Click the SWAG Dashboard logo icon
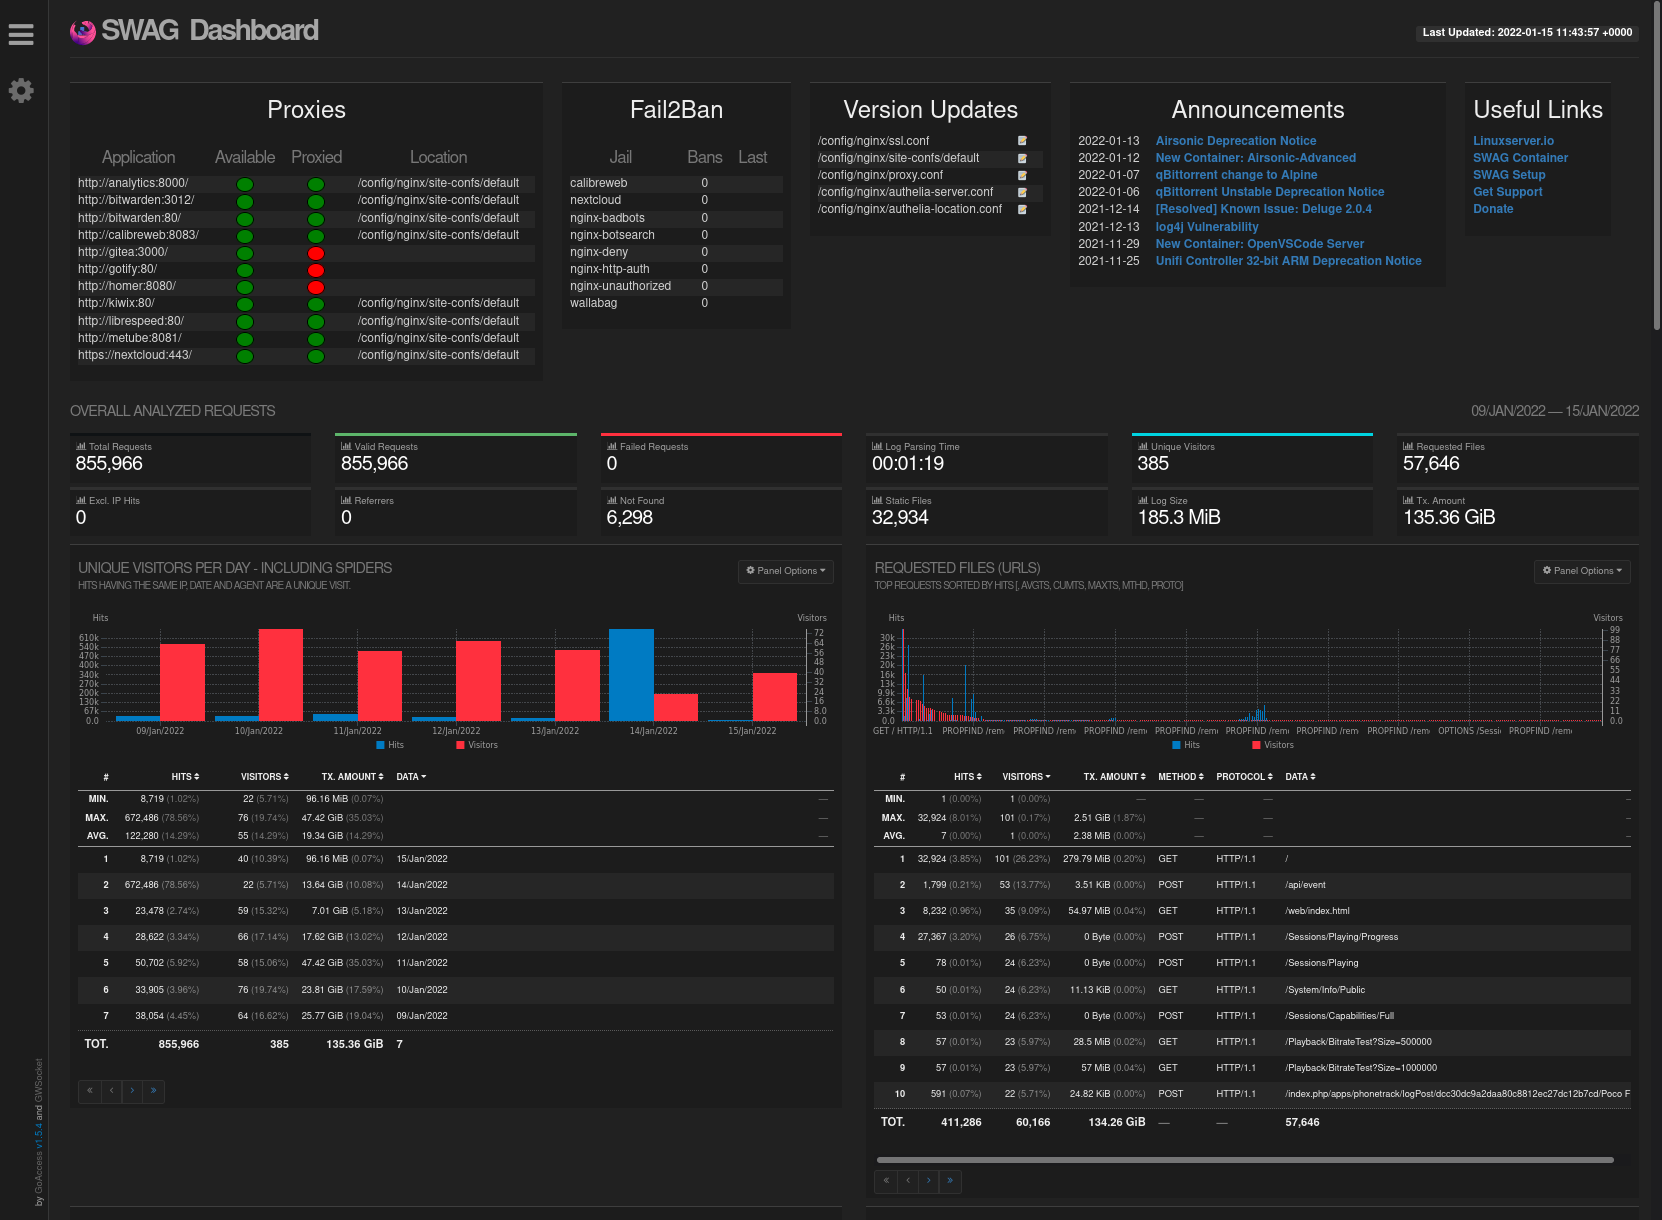 click(83, 32)
